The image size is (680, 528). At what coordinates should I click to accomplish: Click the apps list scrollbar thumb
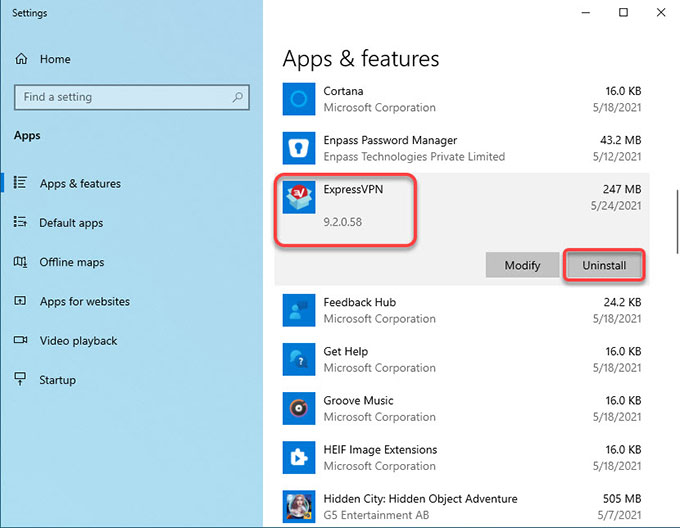(x=677, y=222)
